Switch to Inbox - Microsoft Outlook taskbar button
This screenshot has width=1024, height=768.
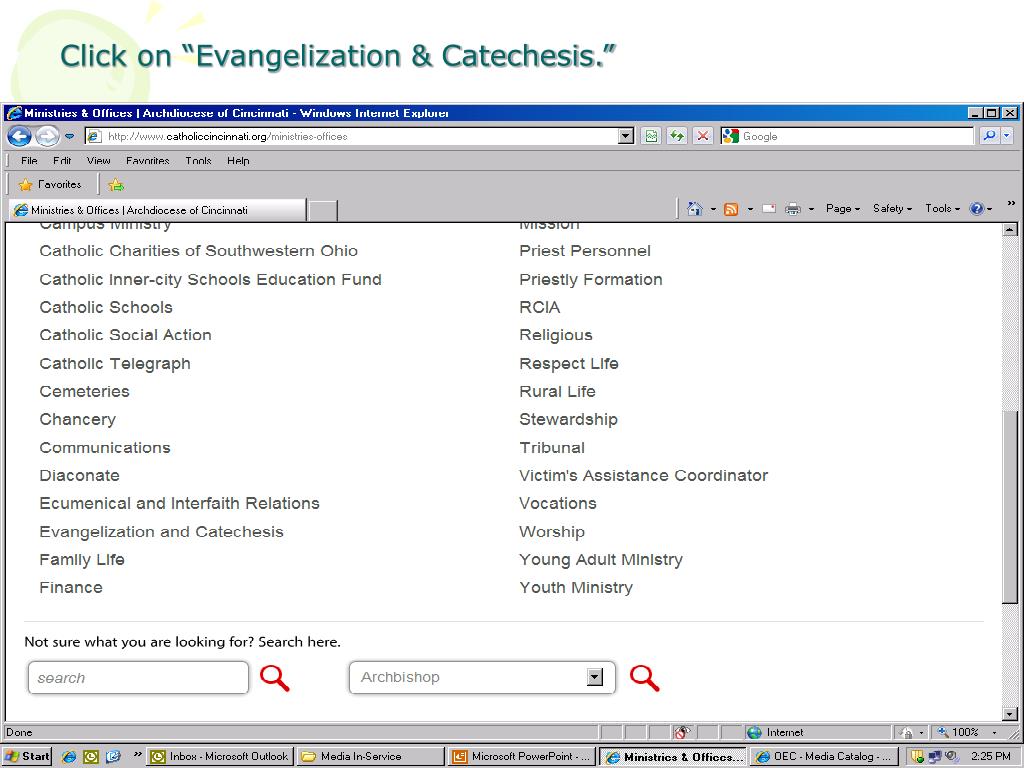coord(220,756)
